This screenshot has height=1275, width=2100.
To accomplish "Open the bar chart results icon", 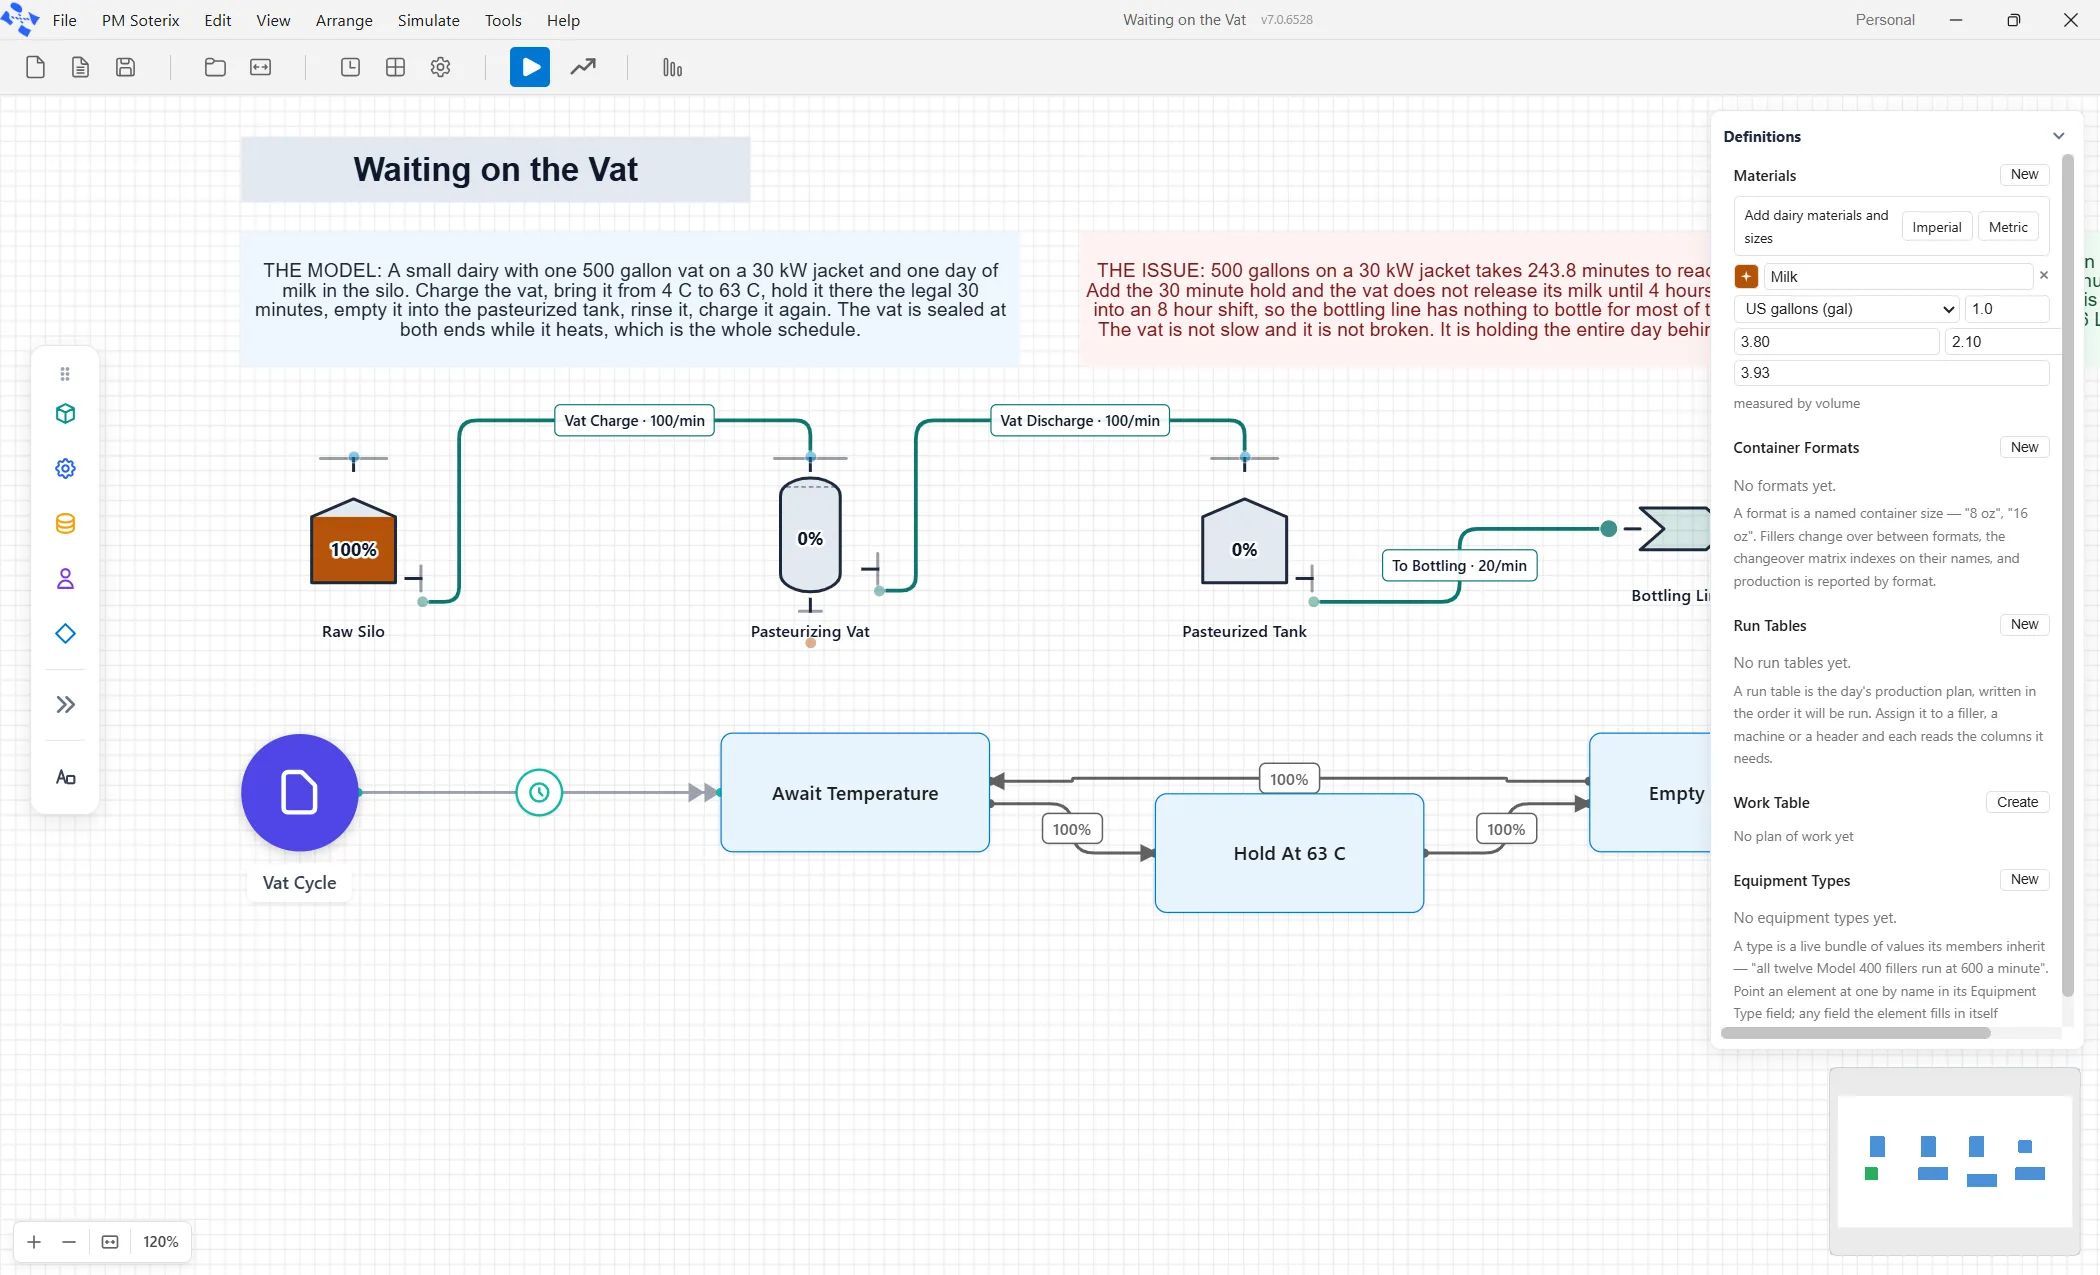I will (x=672, y=67).
